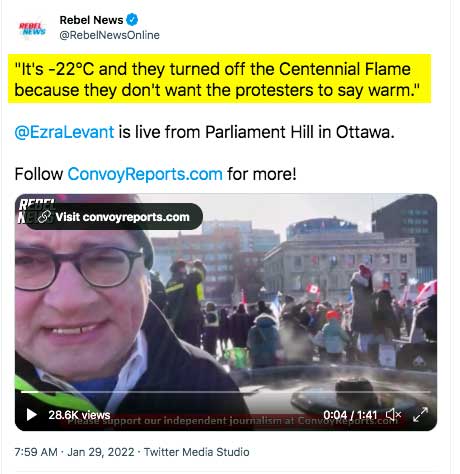Image resolution: width=460 pixels, height=474 pixels.
Task: Click the 0:04 / 1:41 time indicator
Action: 350,415
